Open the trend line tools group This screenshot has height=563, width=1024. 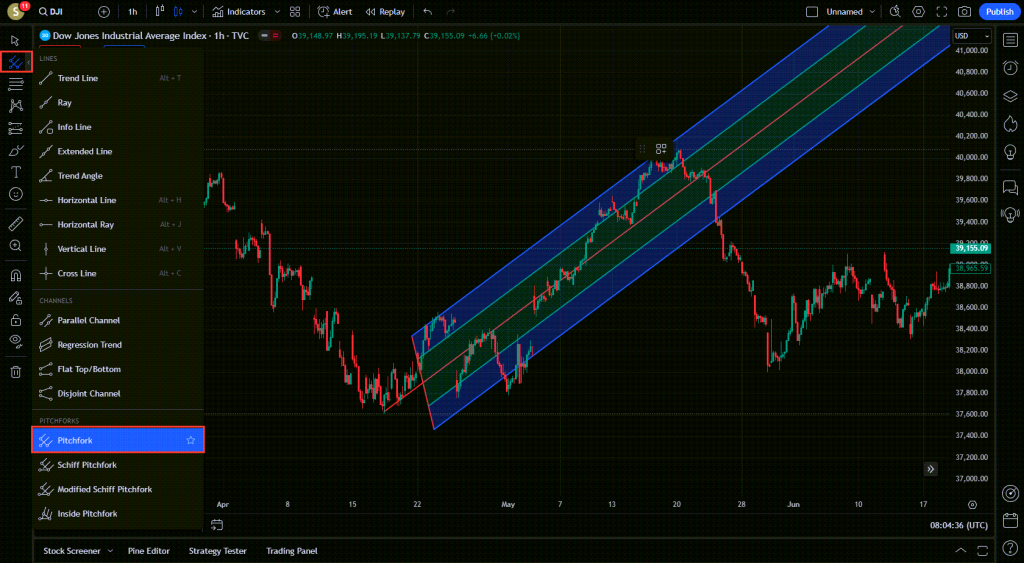click(15, 63)
